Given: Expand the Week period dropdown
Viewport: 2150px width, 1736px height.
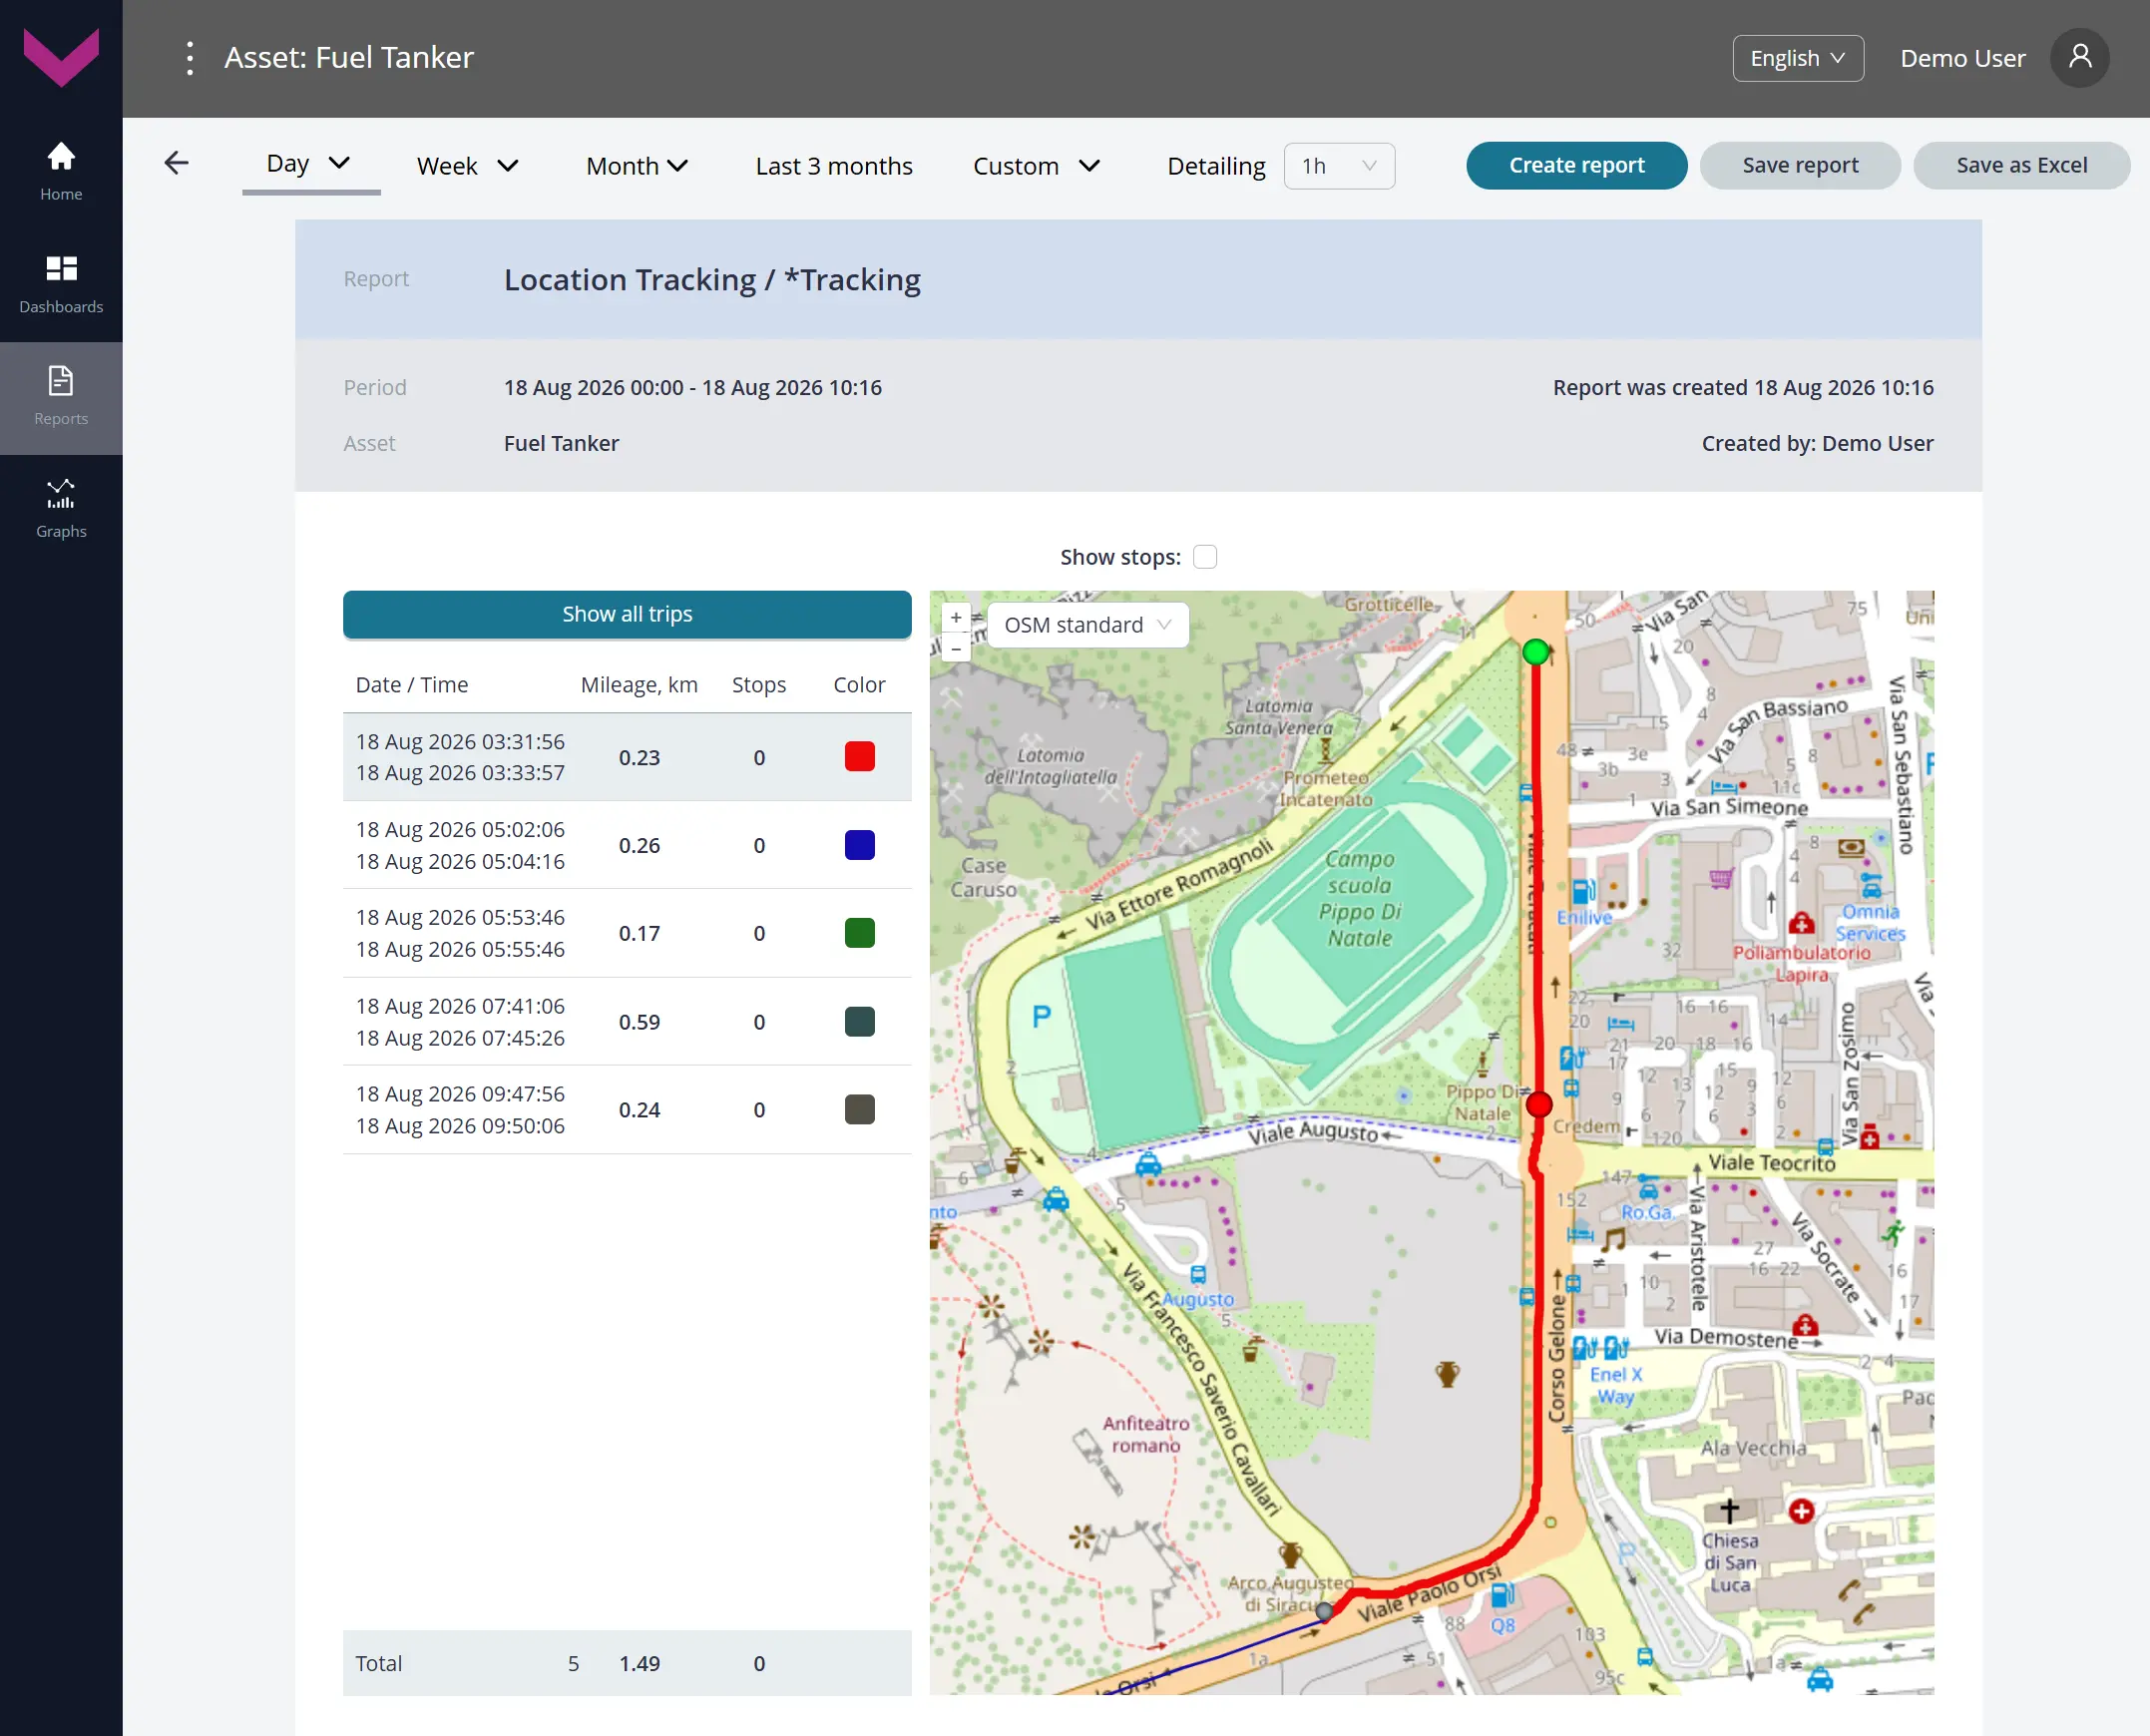Looking at the screenshot, I should 468,166.
